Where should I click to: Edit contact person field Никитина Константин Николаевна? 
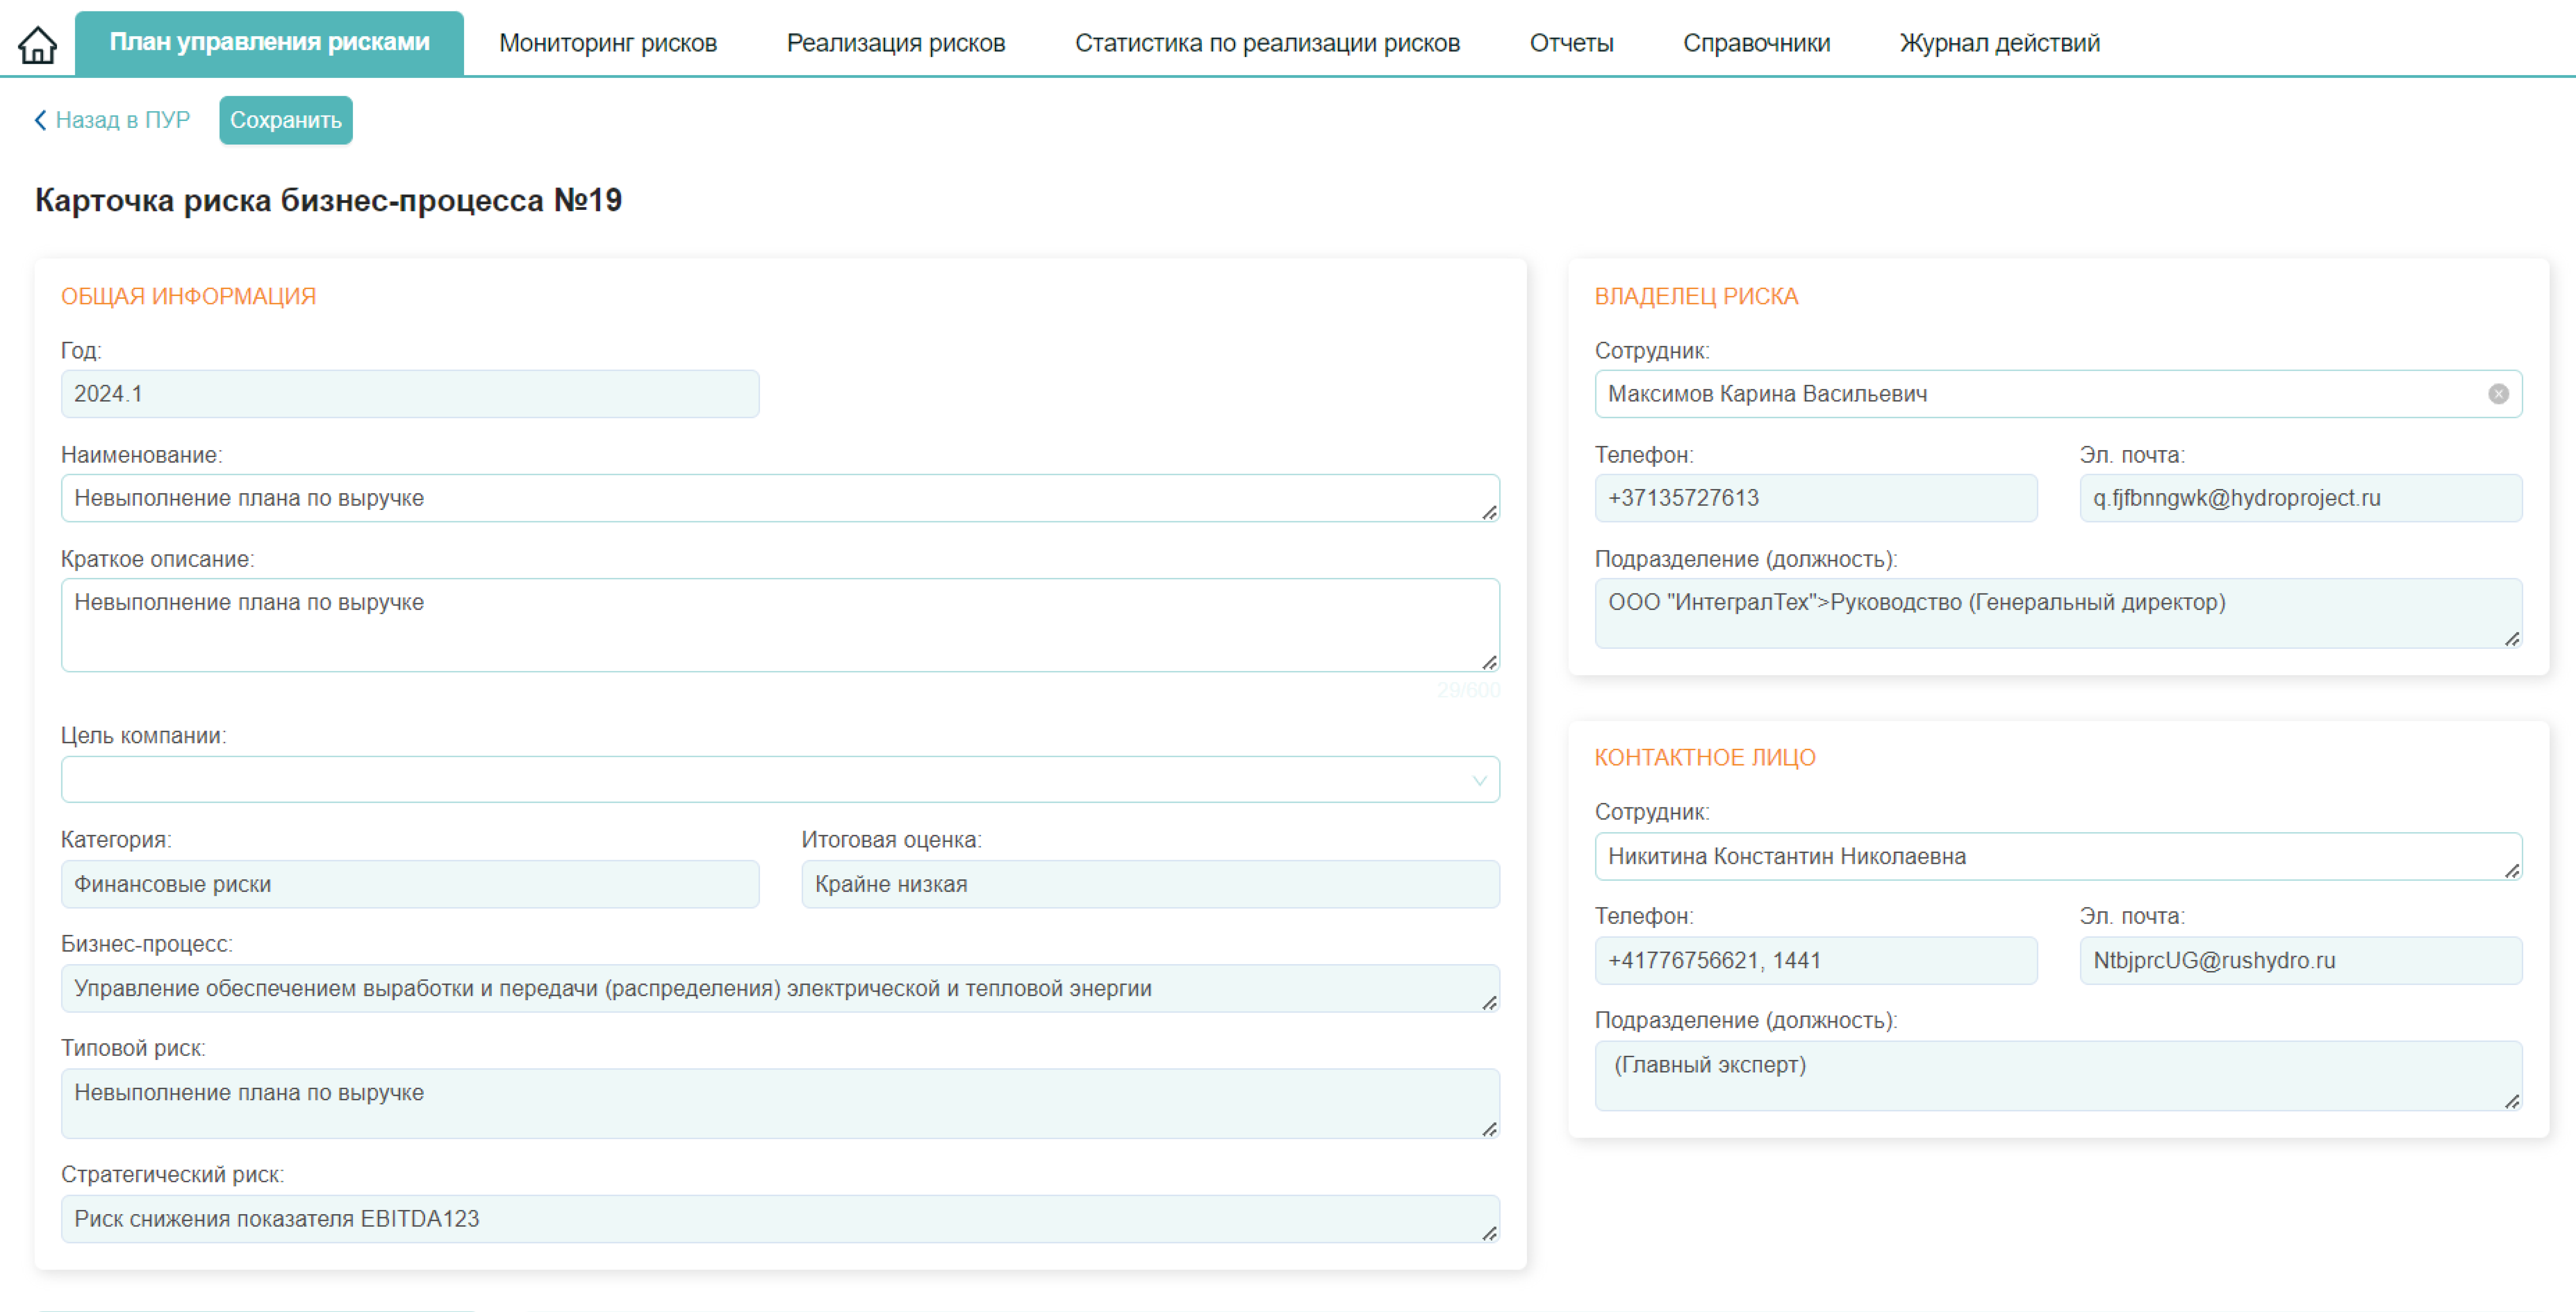[x=2058, y=856]
